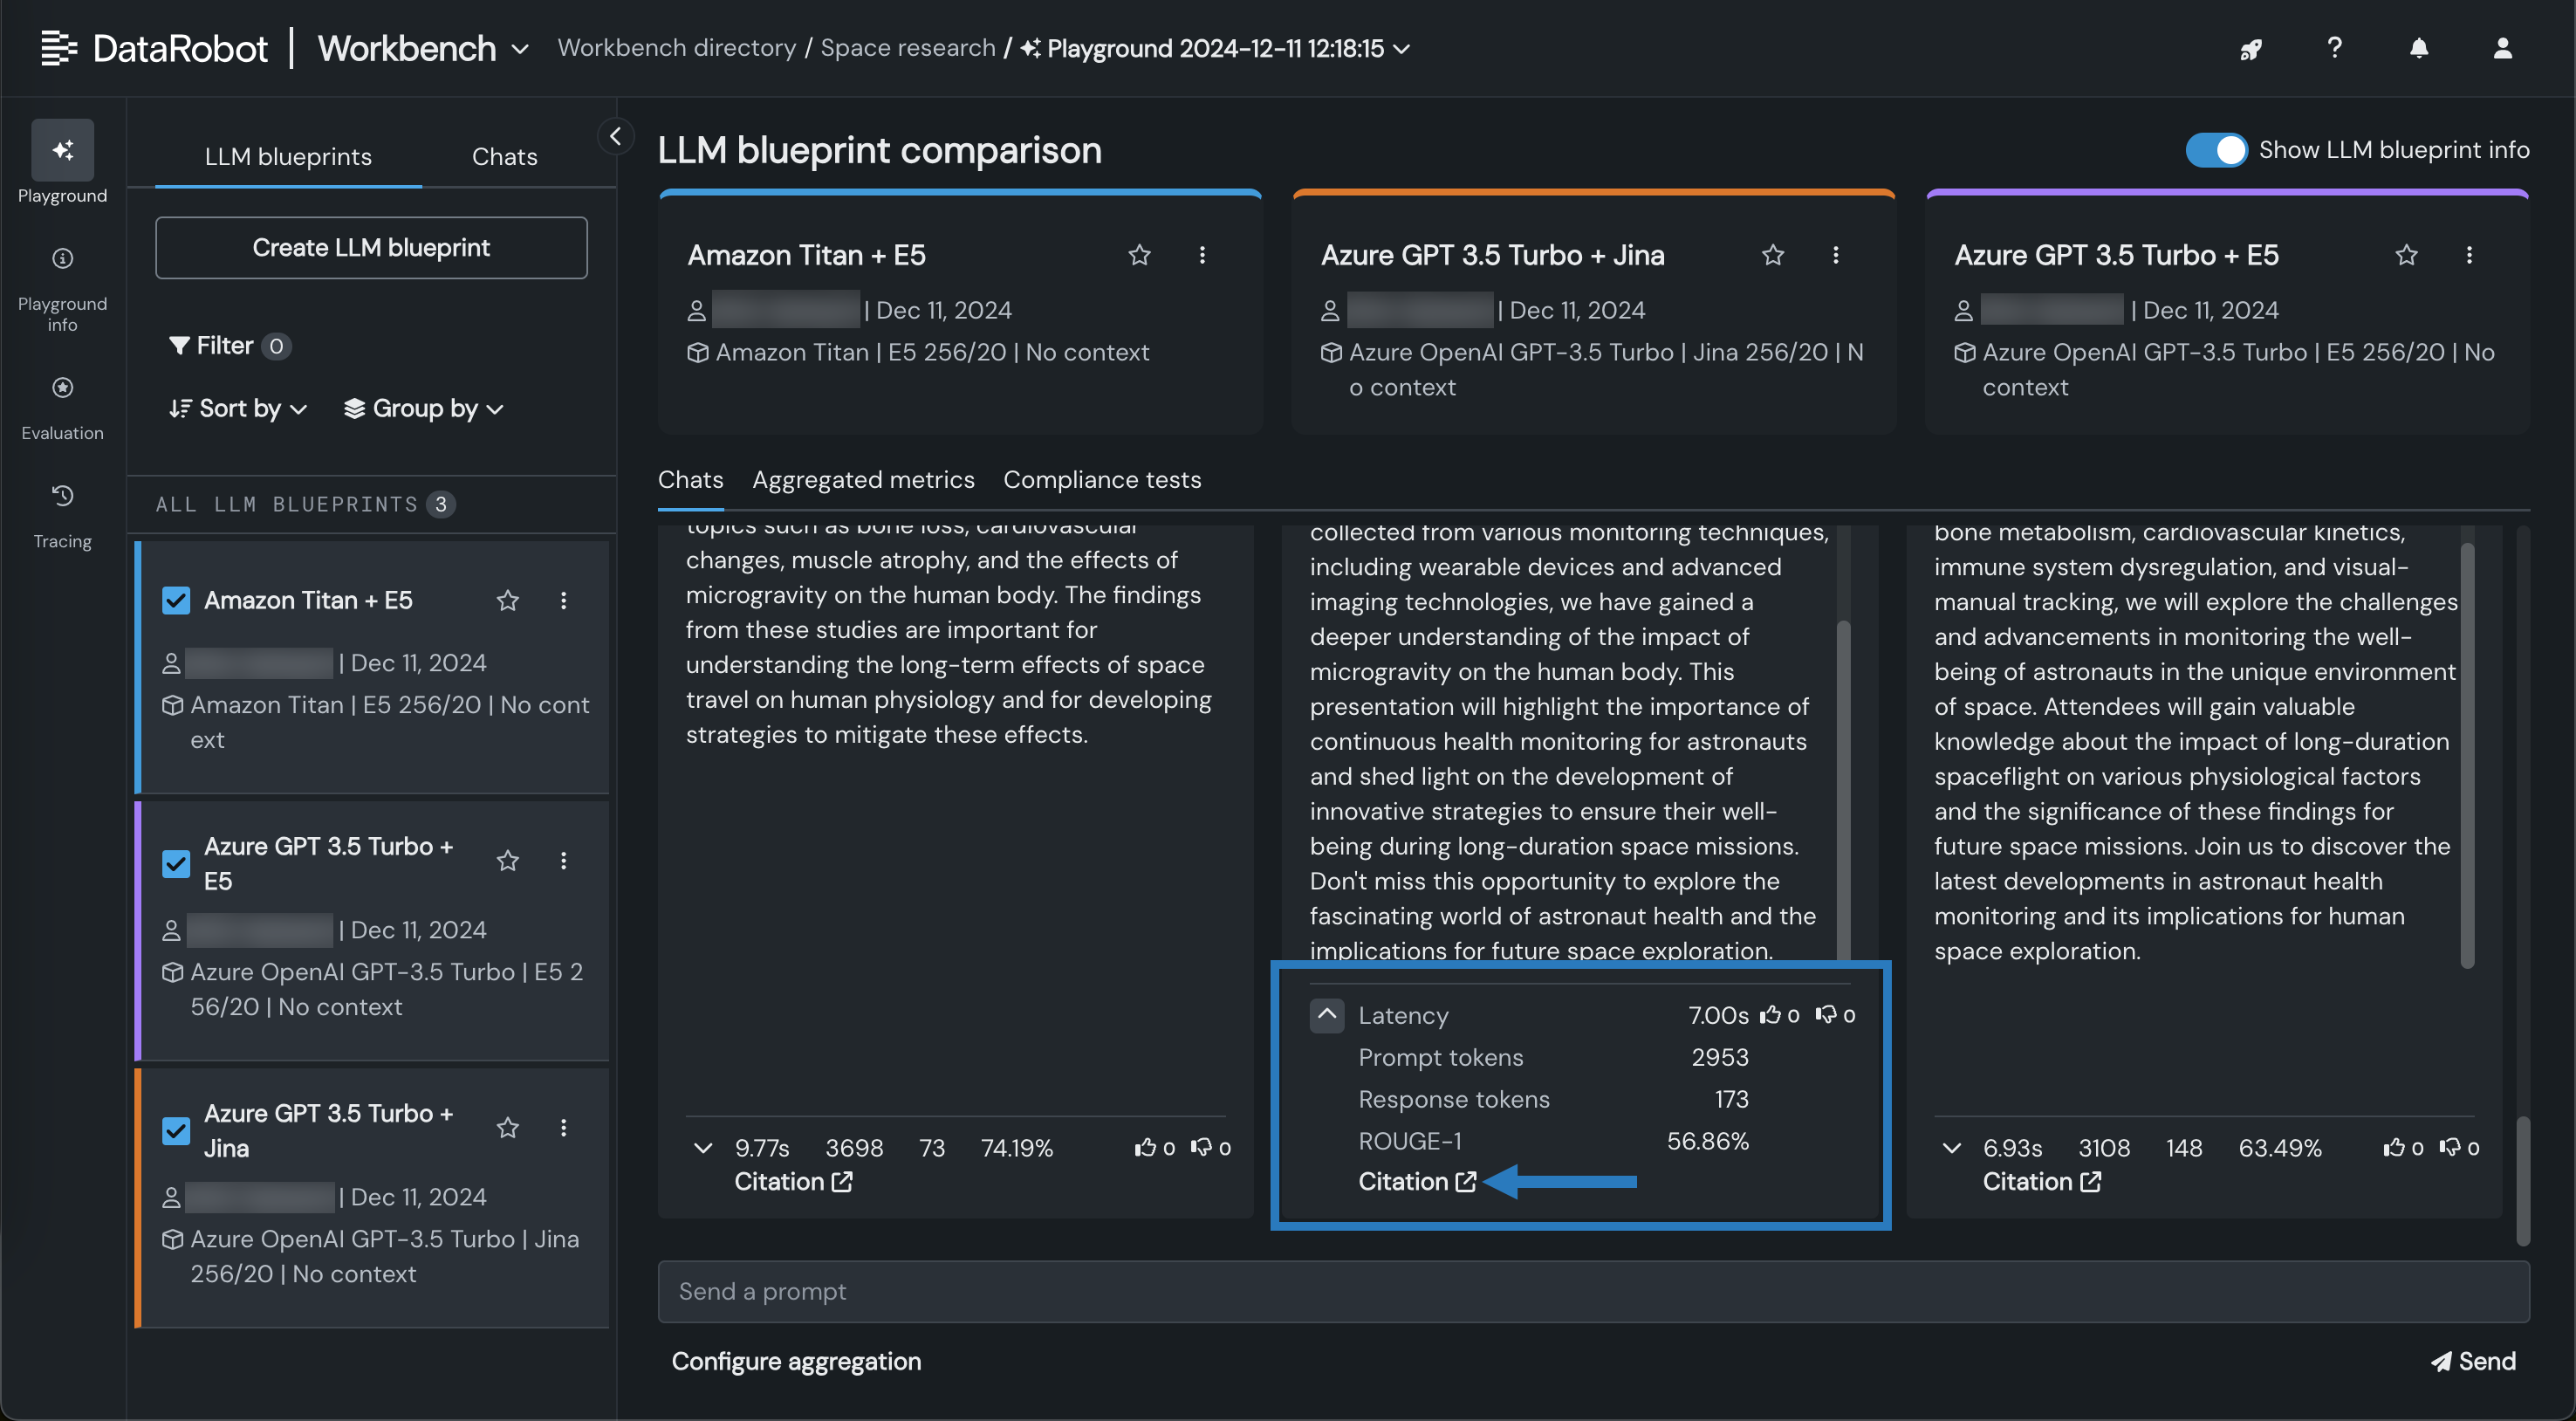Uncheck Azure GPT 3.5 Turbo + Jina checkbox
Screen dimensions: 2576x1421
tap(176, 1130)
